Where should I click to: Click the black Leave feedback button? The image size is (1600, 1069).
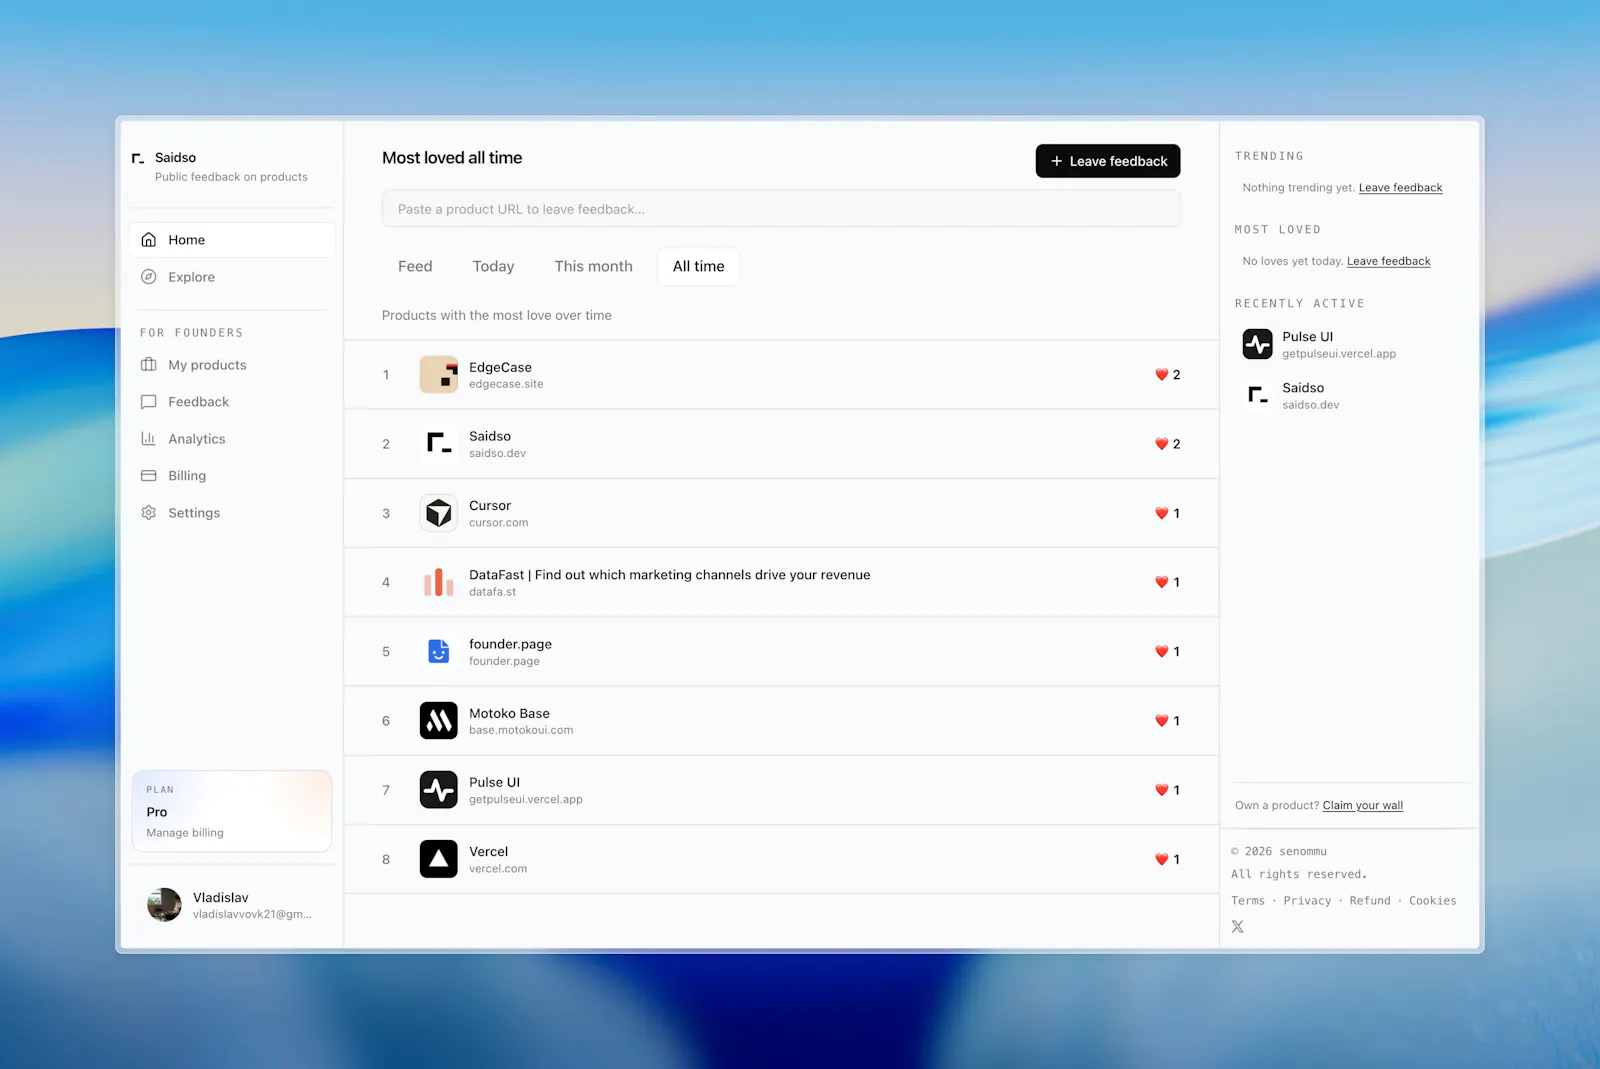tap(1108, 161)
